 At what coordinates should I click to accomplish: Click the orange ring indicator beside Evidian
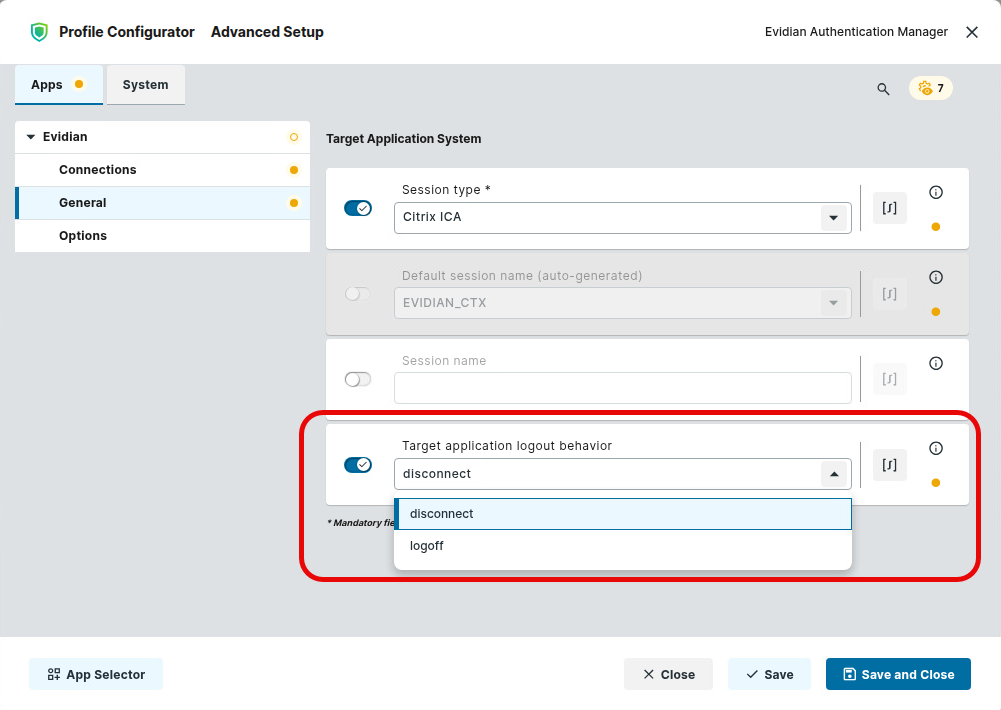[x=294, y=137]
